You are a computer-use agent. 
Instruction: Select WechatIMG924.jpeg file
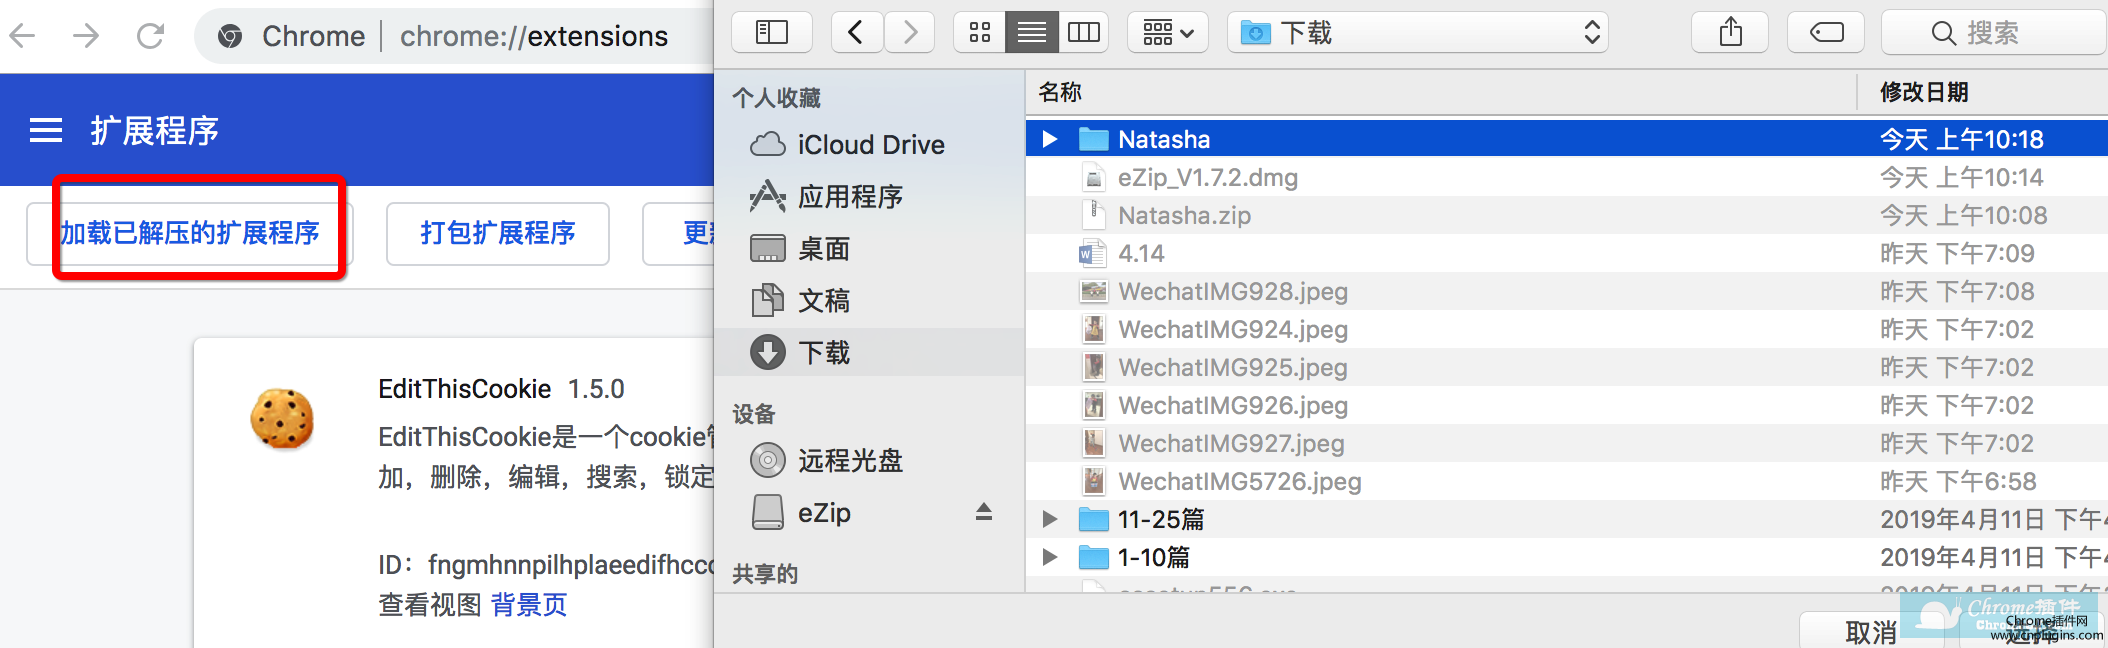click(x=1567, y=329)
